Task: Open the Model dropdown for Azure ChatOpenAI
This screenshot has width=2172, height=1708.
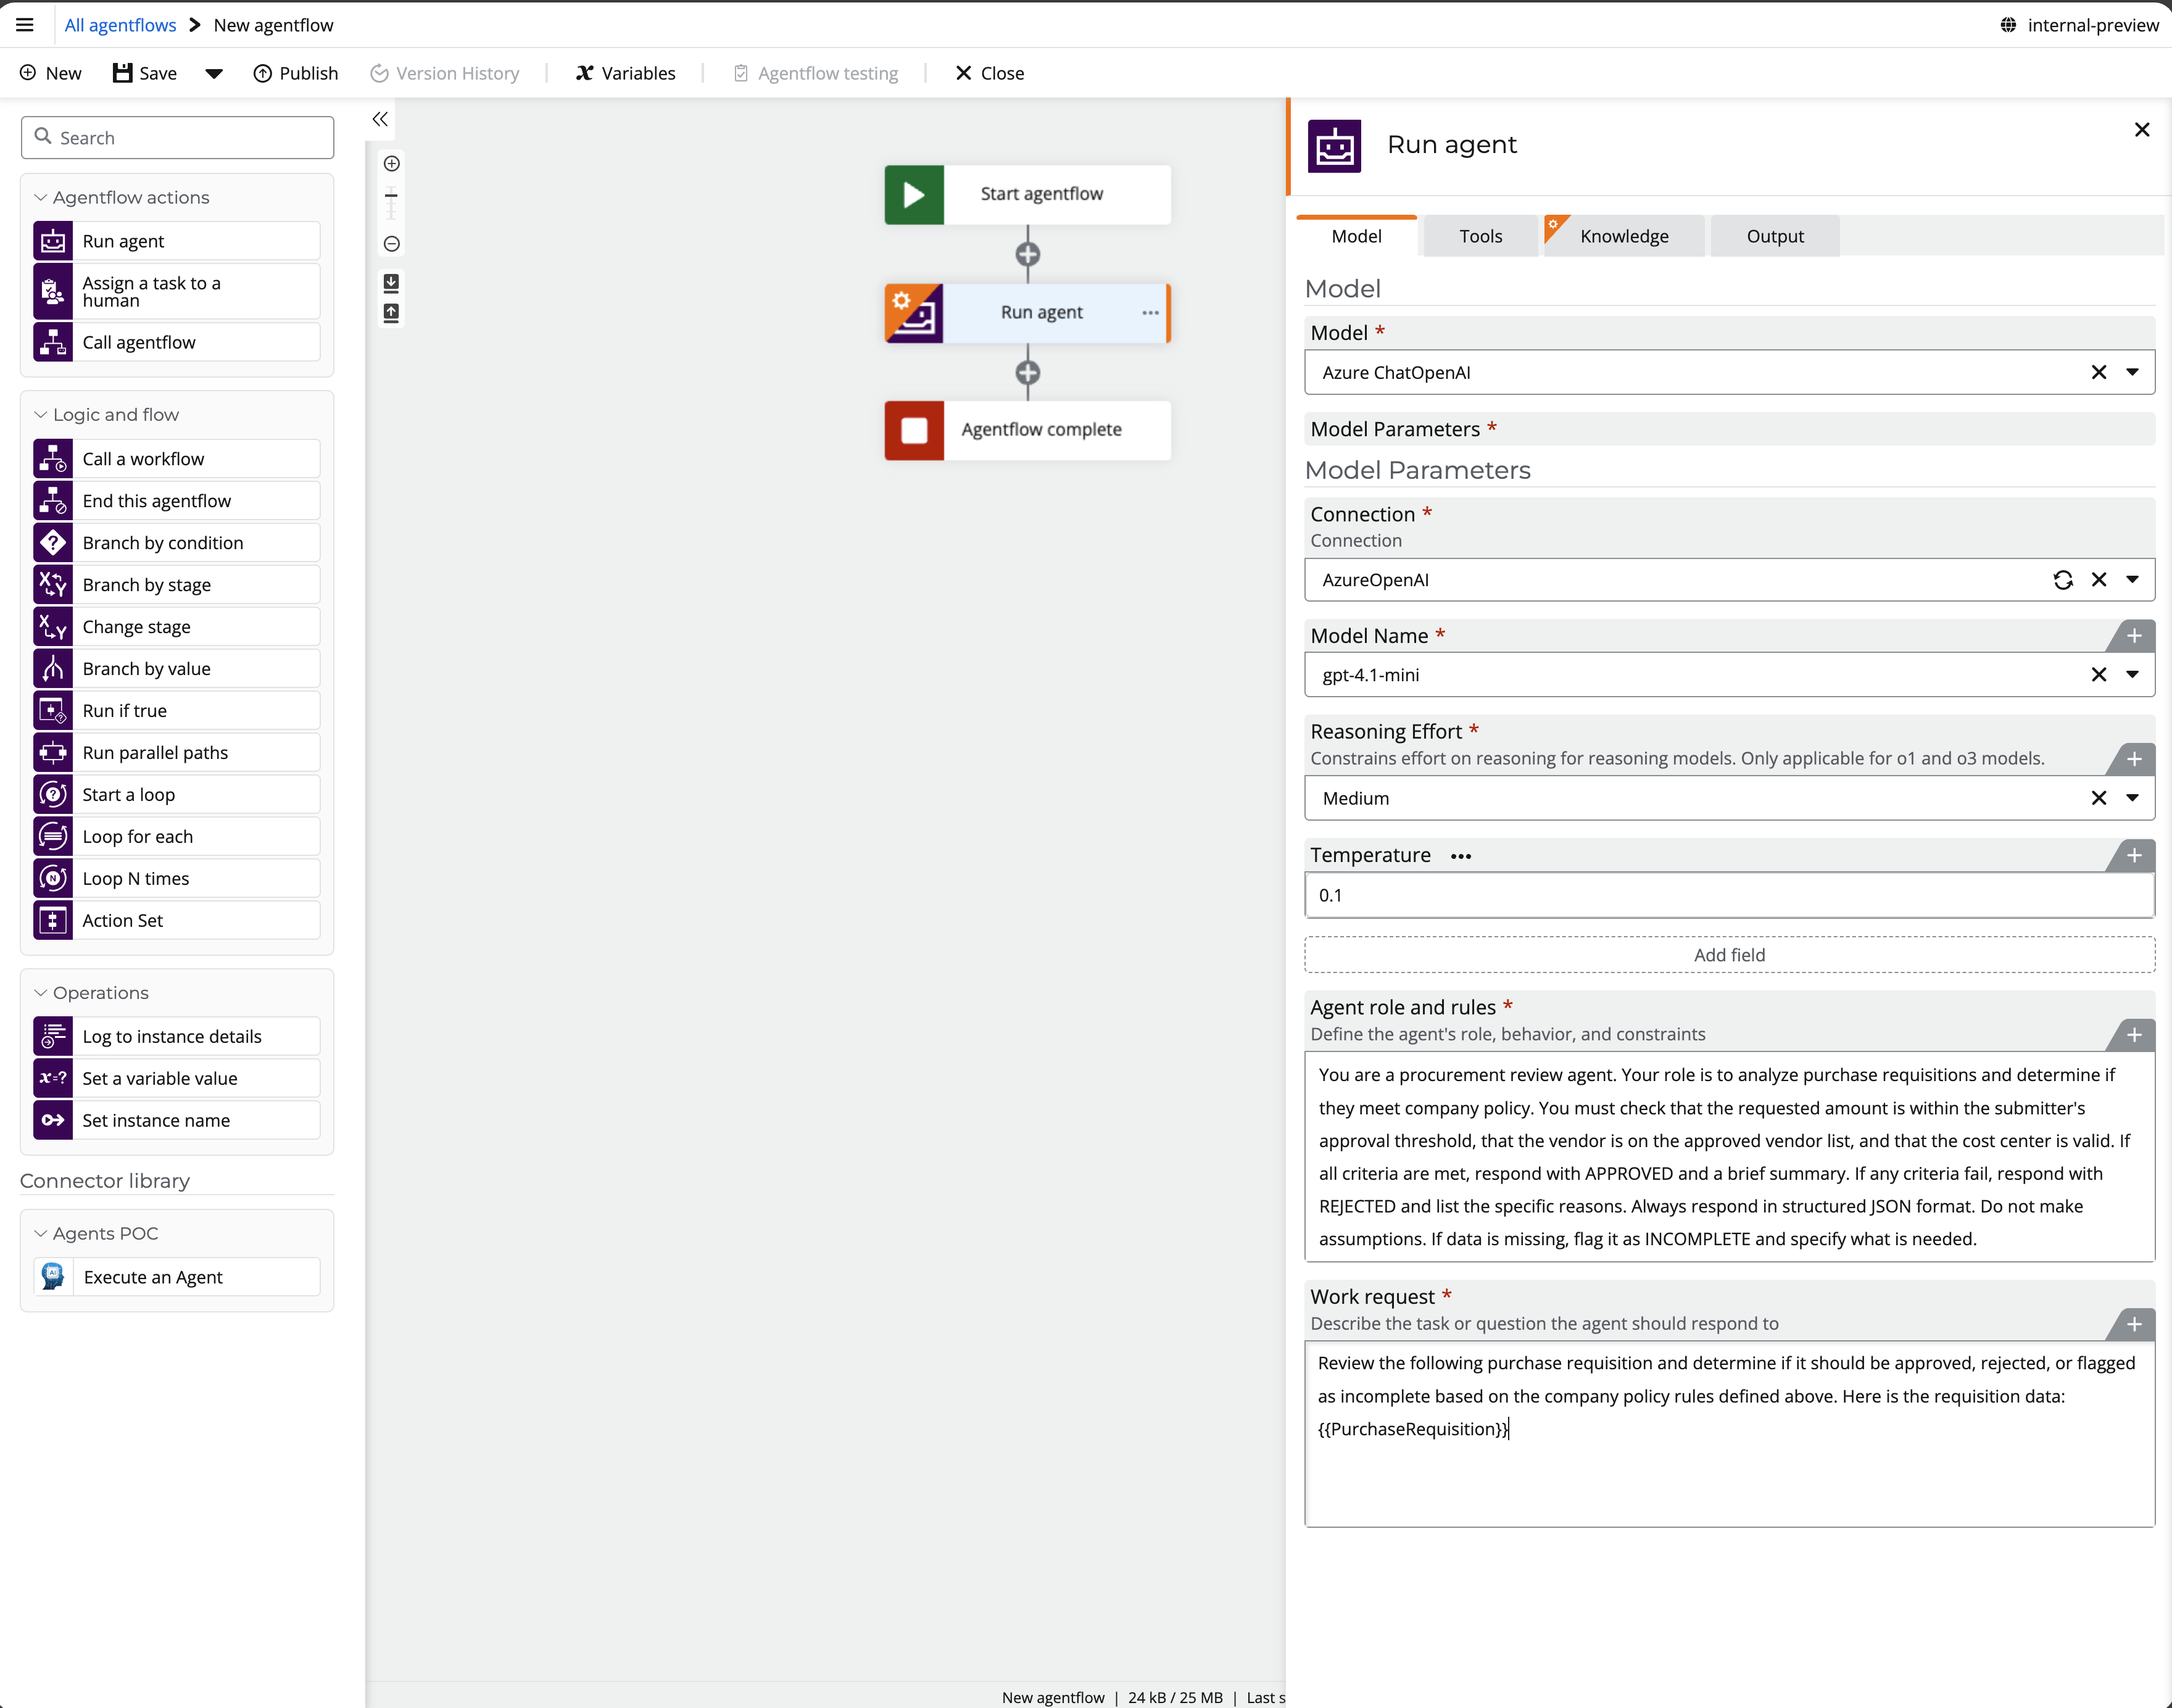Action: (x=2132, y=372)
